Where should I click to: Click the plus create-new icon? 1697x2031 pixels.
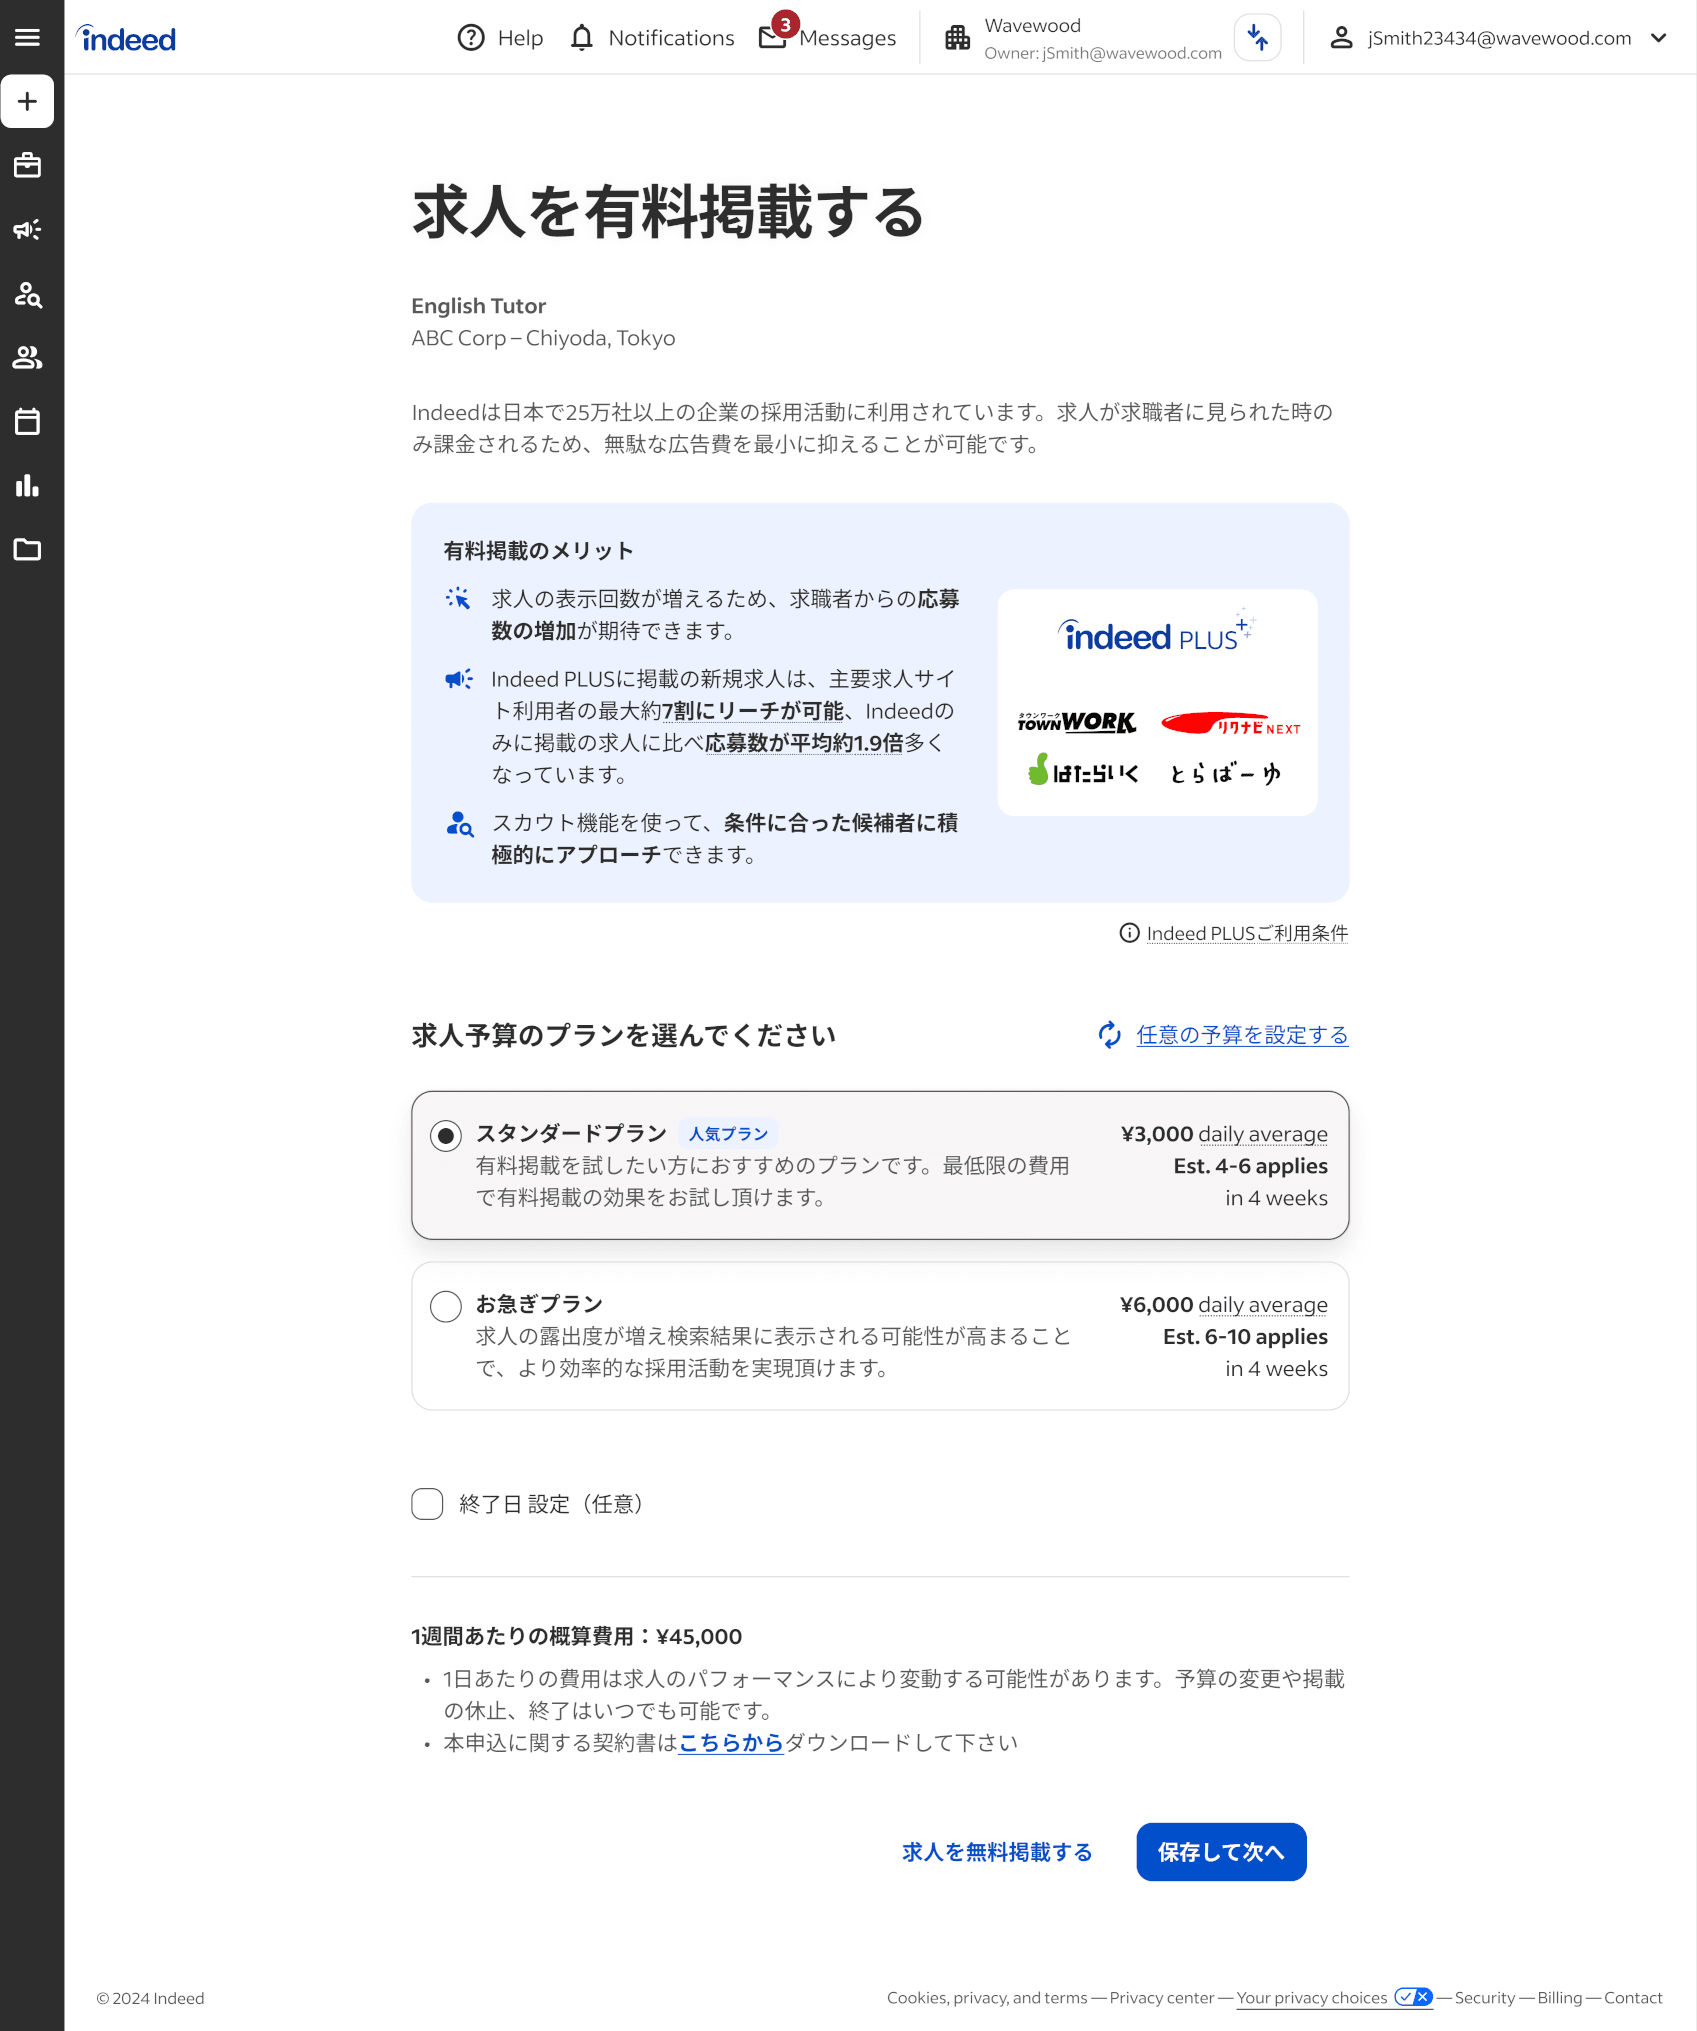click(x=27, y=102)
